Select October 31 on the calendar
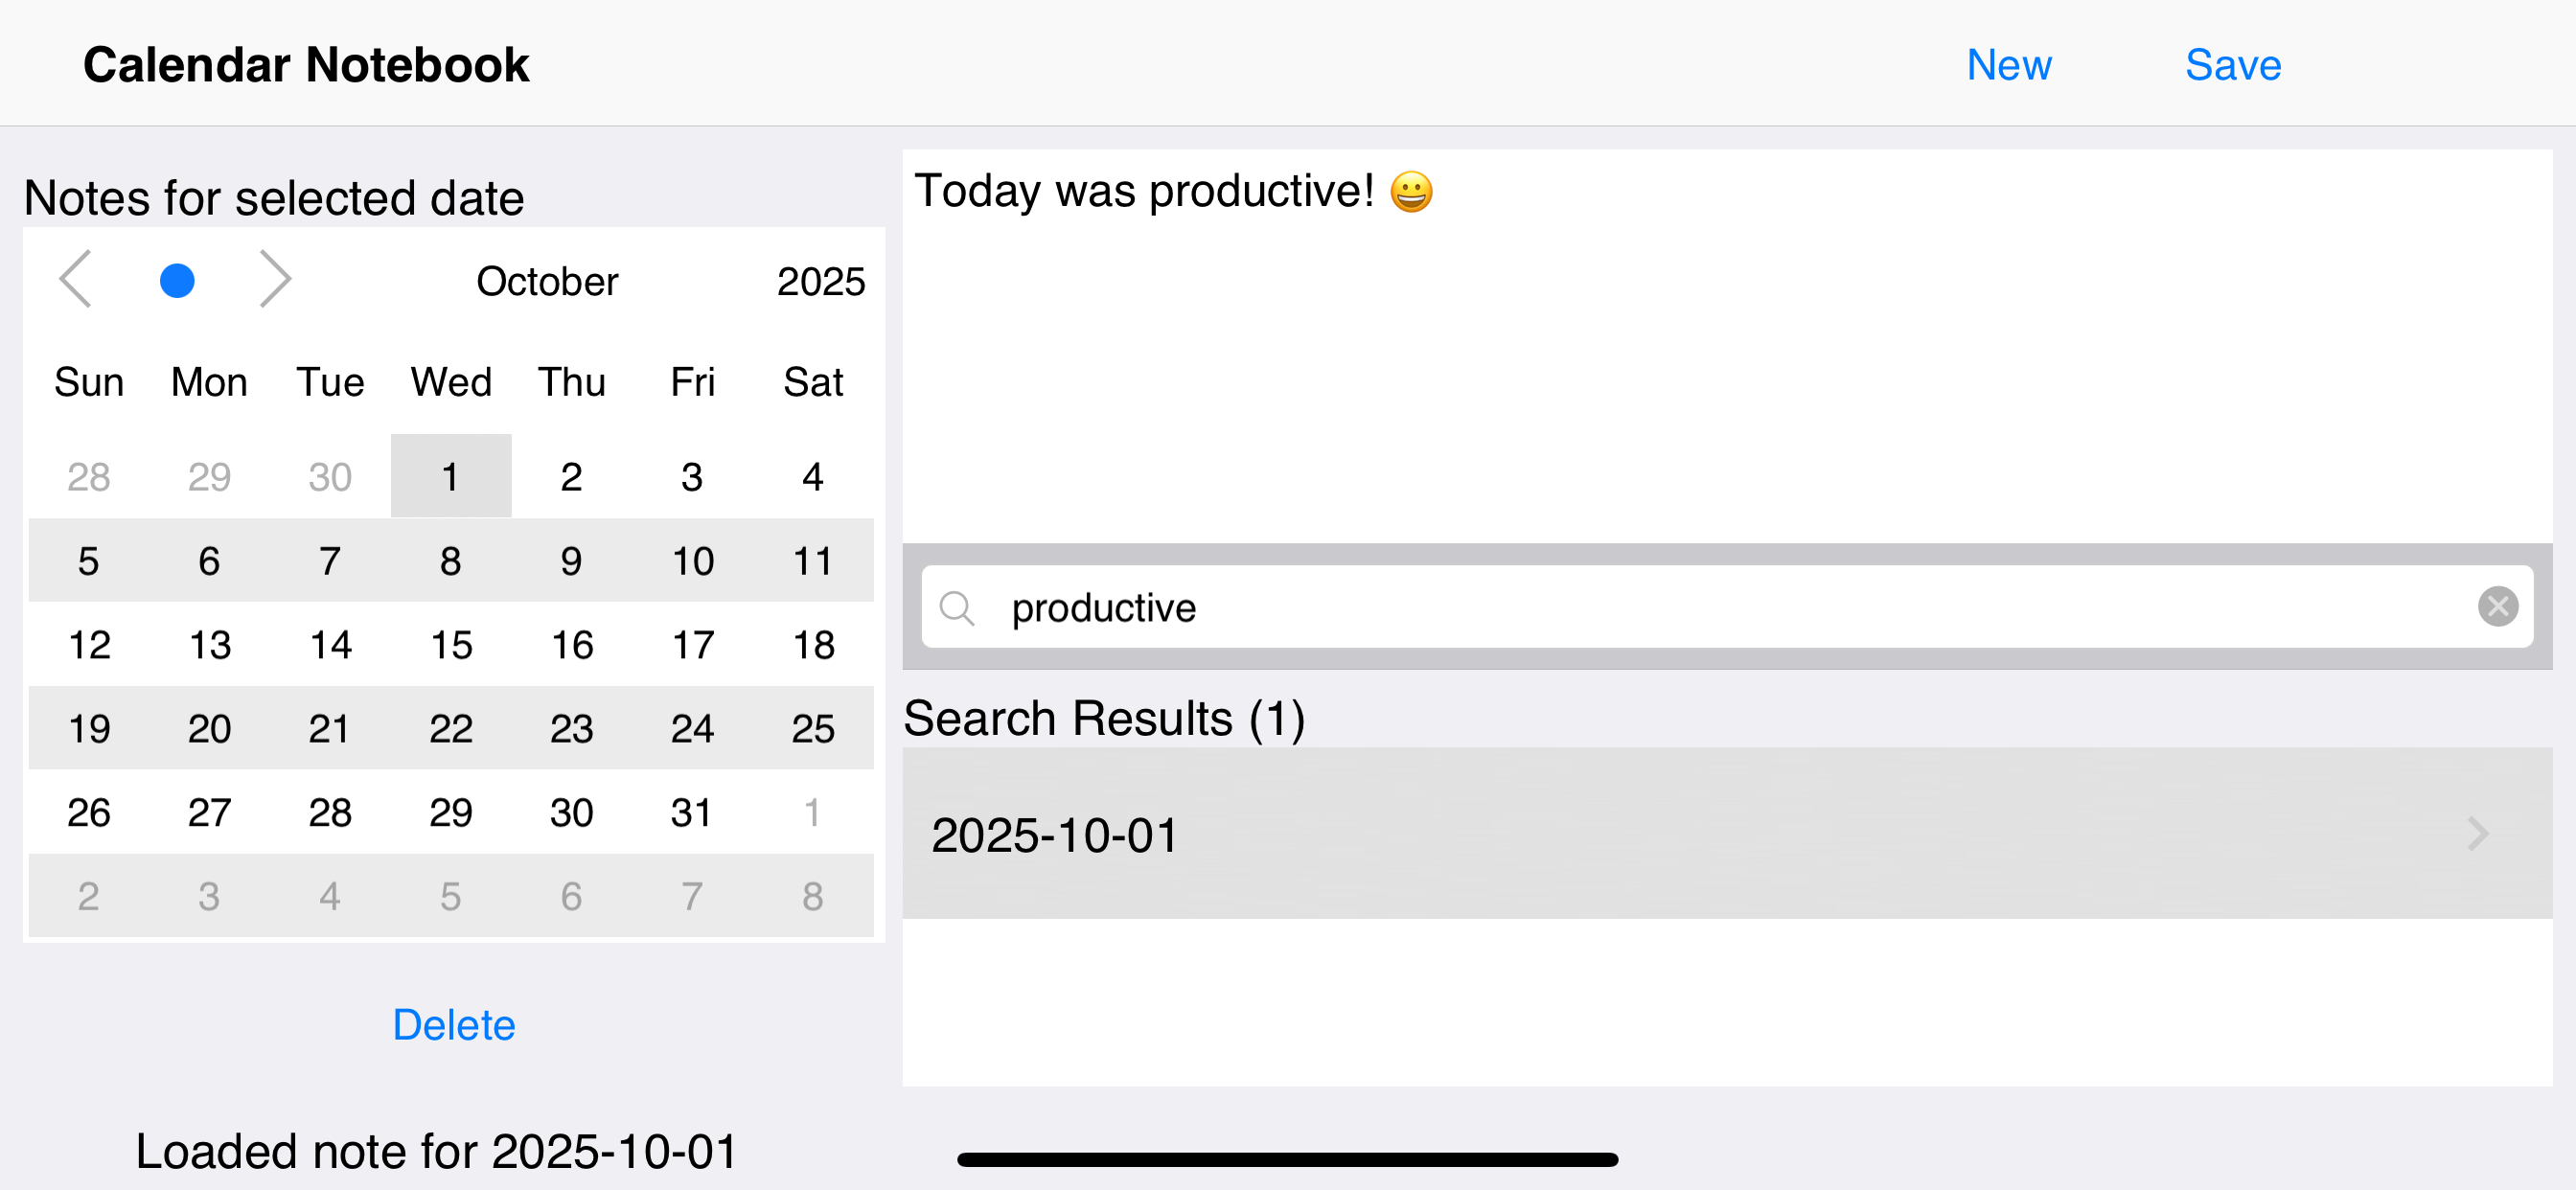 click(692, 812)
